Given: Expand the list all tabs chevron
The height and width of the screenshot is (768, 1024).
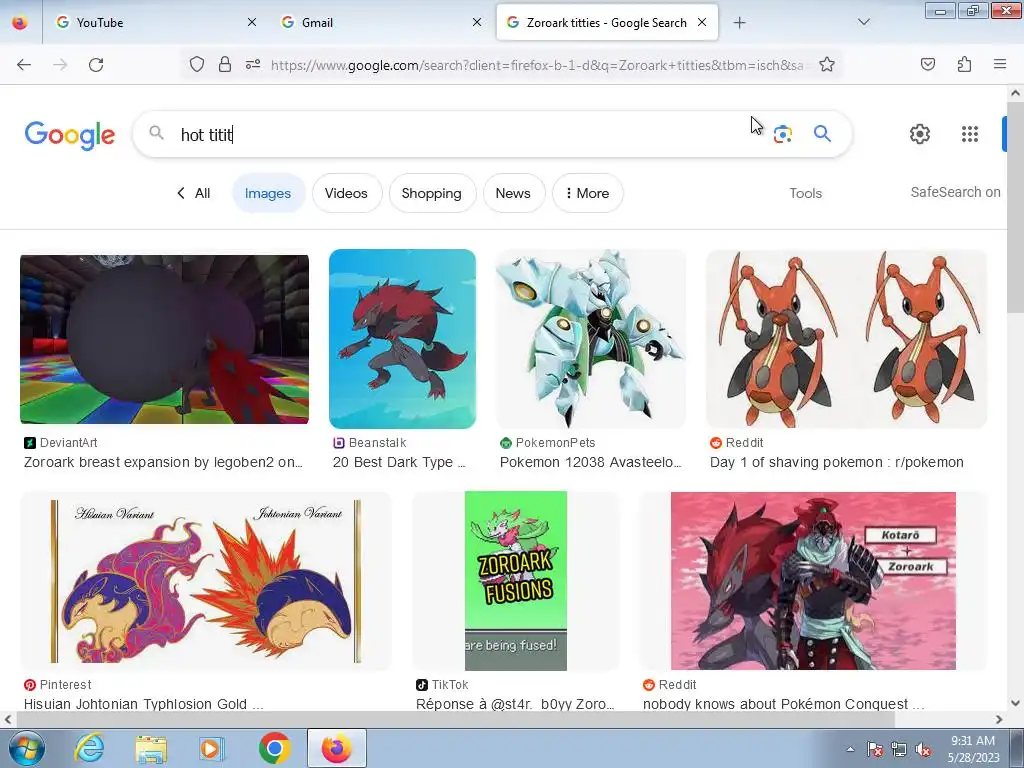Looking at the screenshot, I should click(x=863, y=22).
